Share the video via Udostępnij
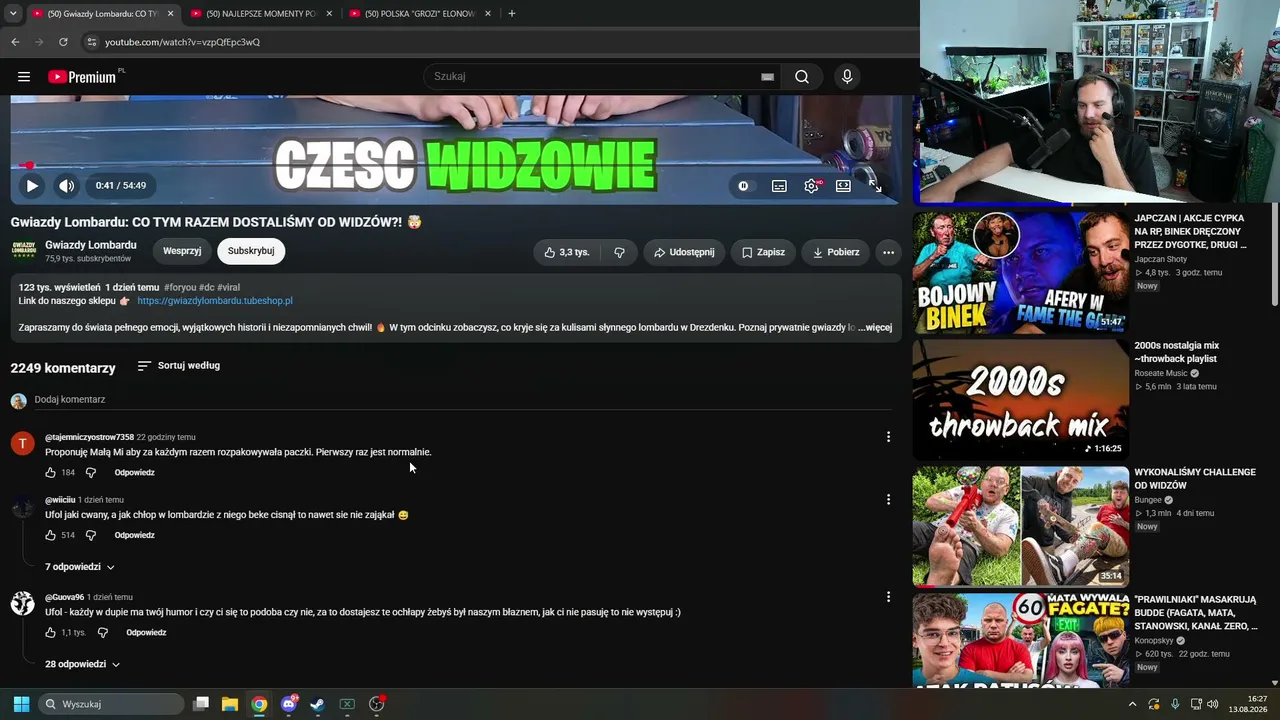The height and width of the screenshot is (720, 1280). pyautogui.click(x=684, y=252)
